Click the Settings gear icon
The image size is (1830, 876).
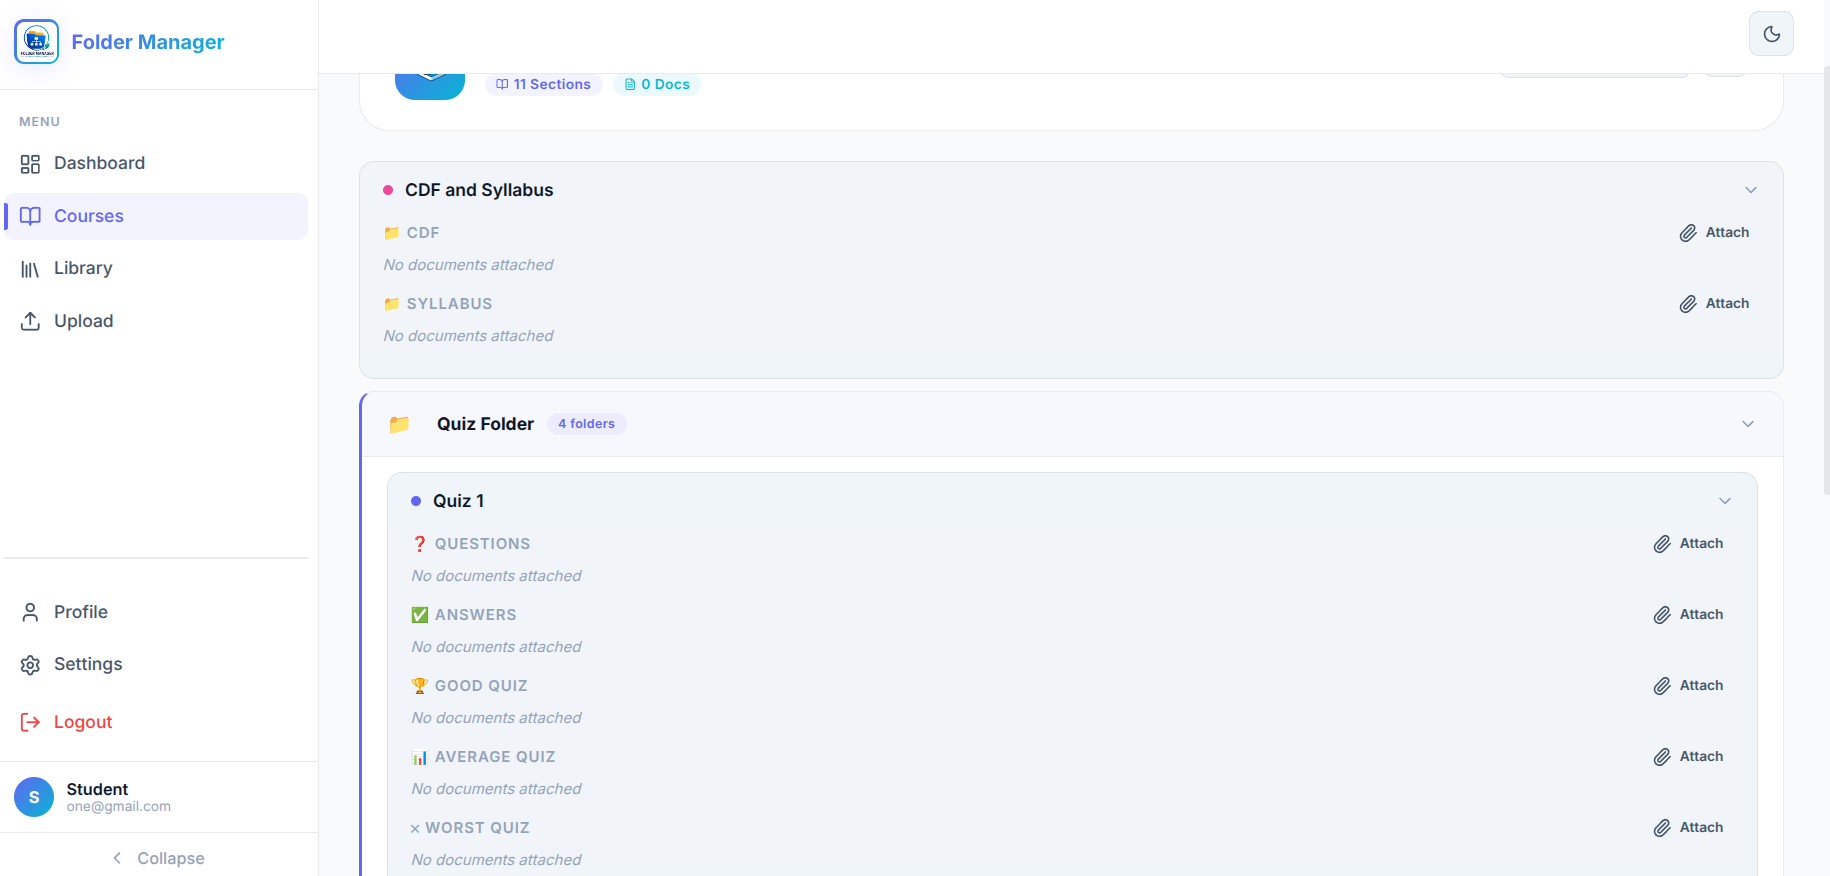click(x=31, y=665)
